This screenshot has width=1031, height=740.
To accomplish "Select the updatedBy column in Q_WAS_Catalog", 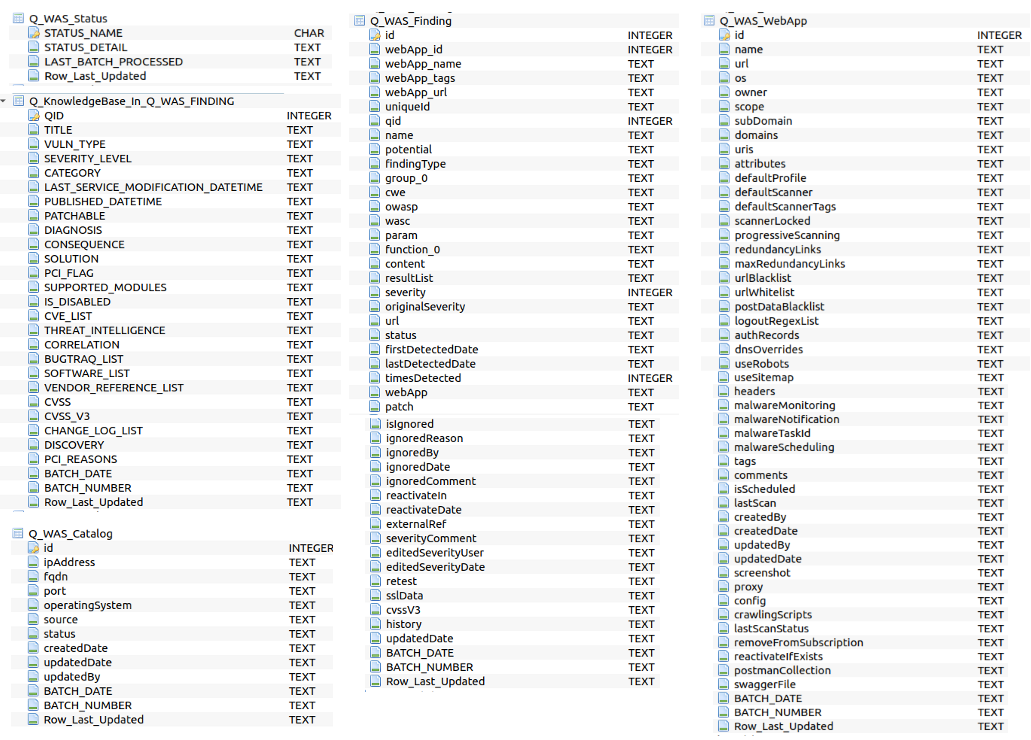I will pyautogui.click(x=172, y=677).
